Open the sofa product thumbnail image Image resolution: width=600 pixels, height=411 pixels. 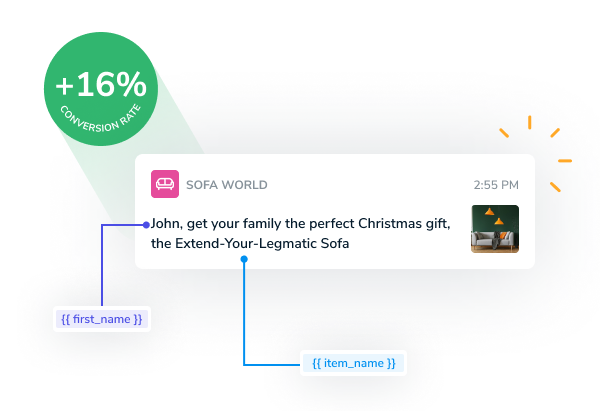pyautogui.click(x=495, y=229)
